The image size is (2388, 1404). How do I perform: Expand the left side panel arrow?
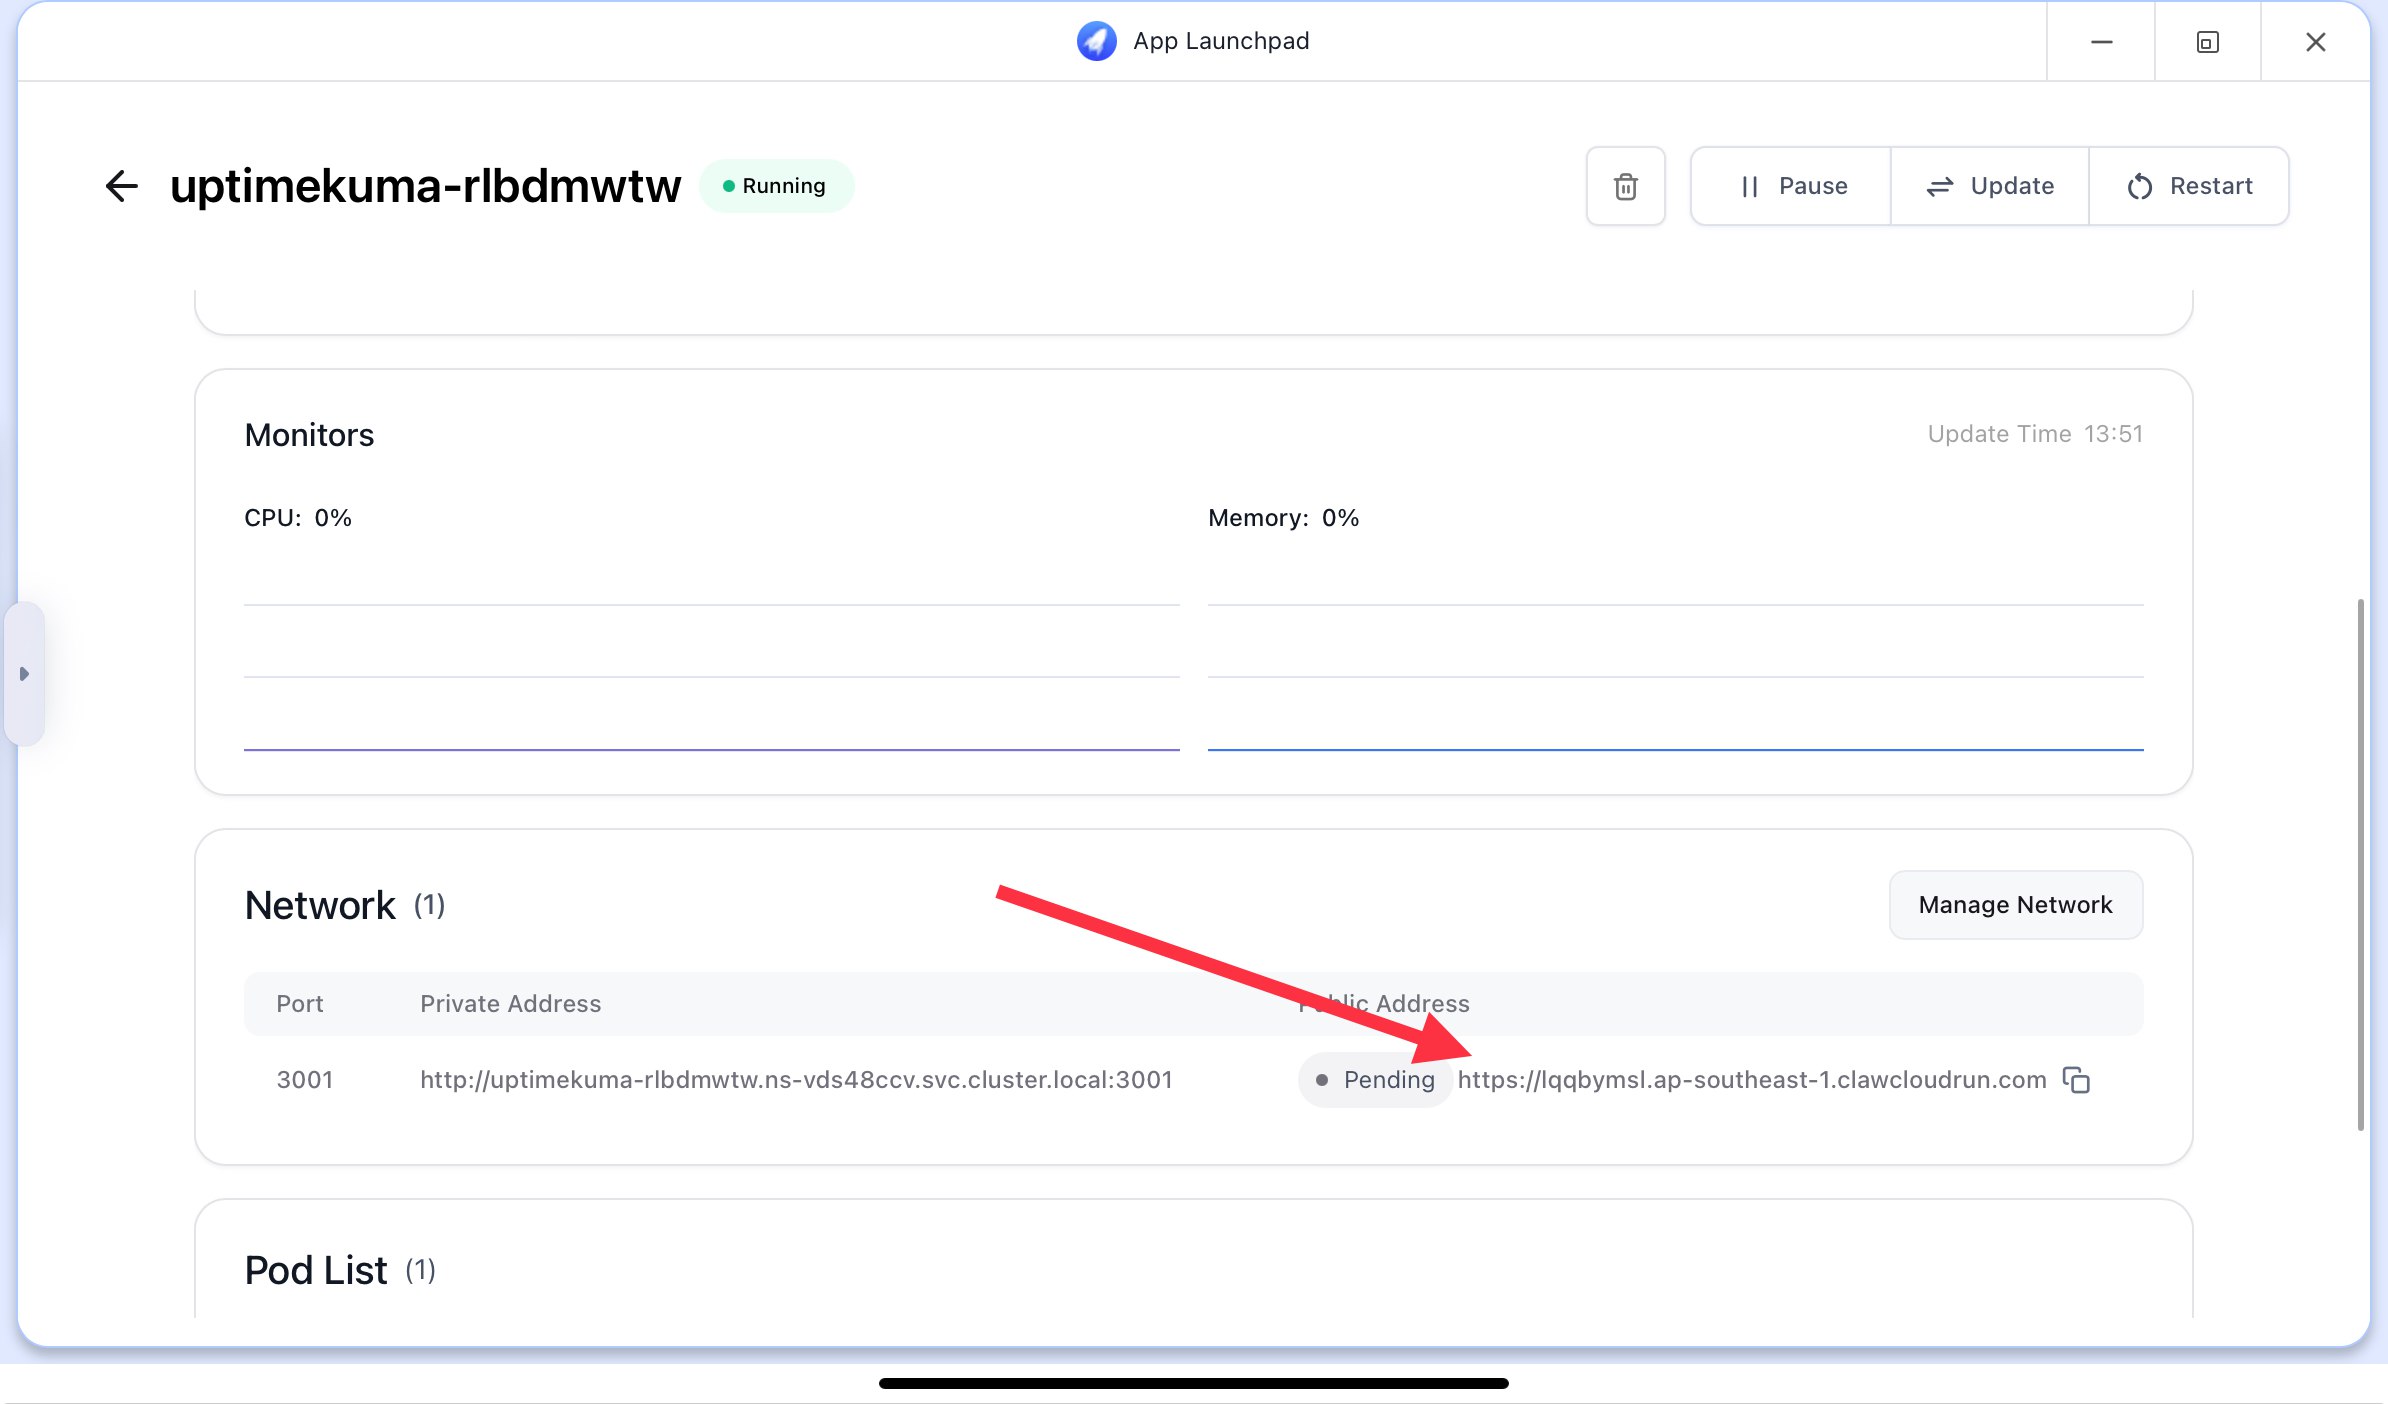pos(24,674)
